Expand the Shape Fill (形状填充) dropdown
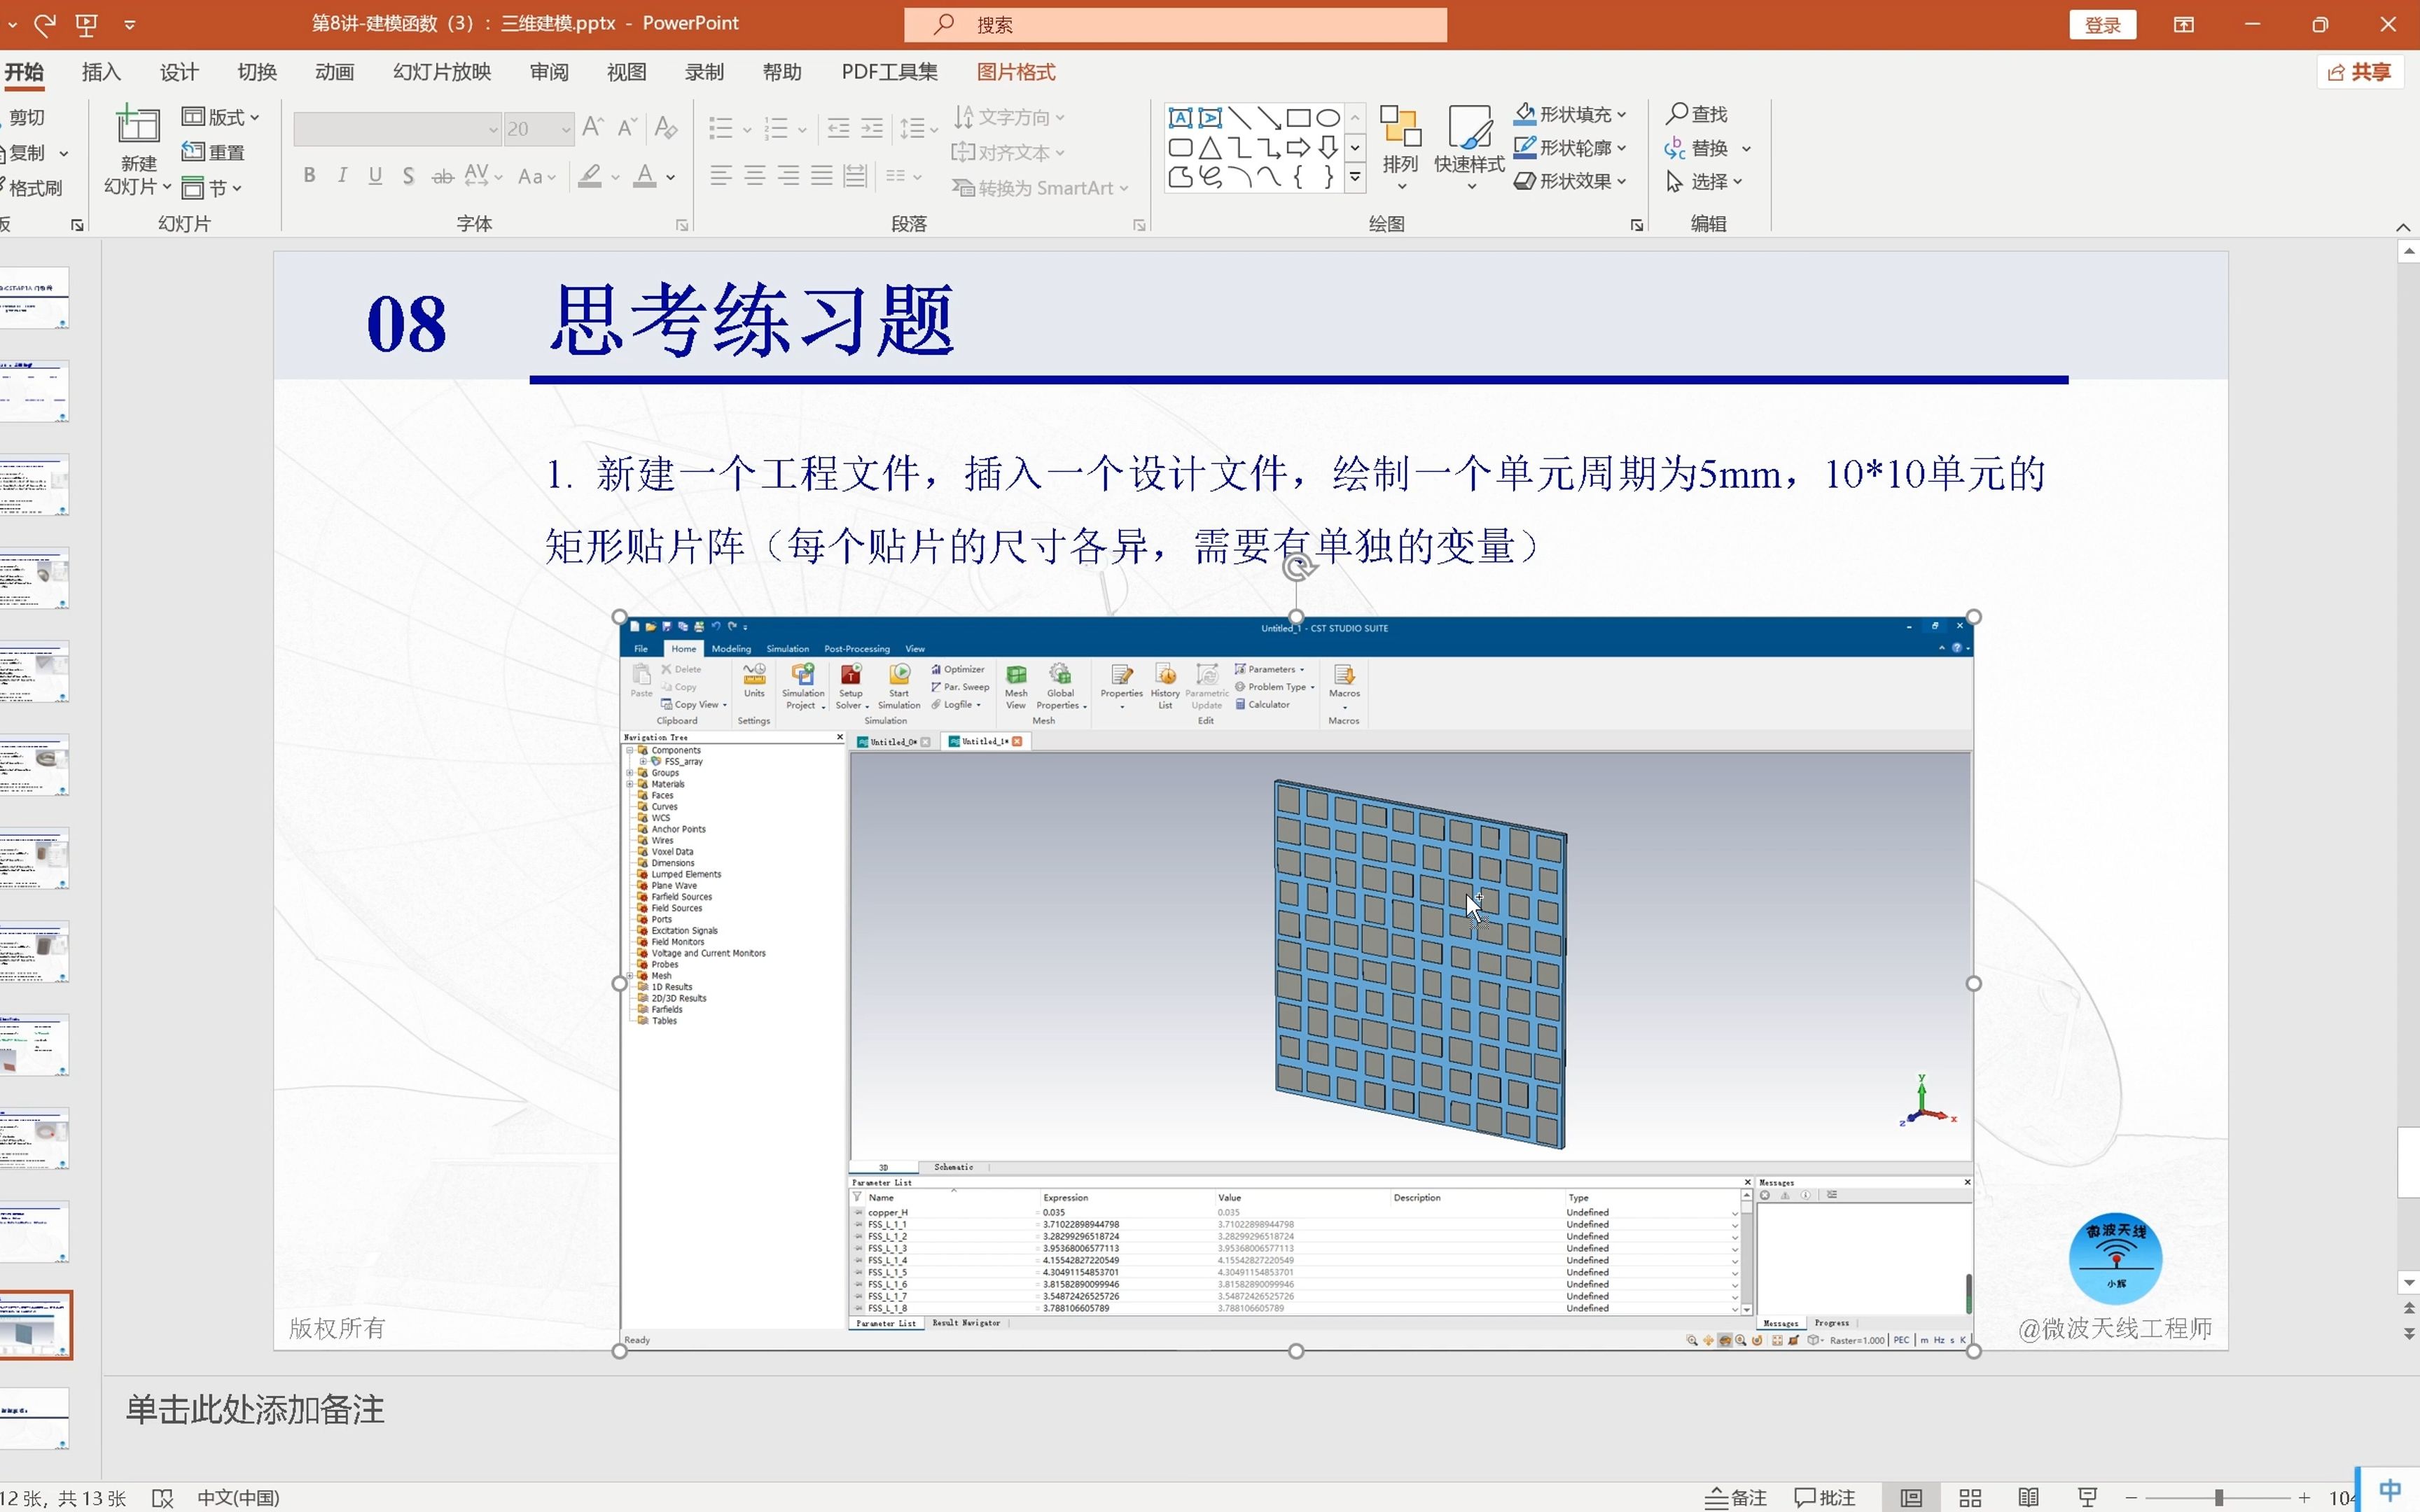 click(1622, 114)
